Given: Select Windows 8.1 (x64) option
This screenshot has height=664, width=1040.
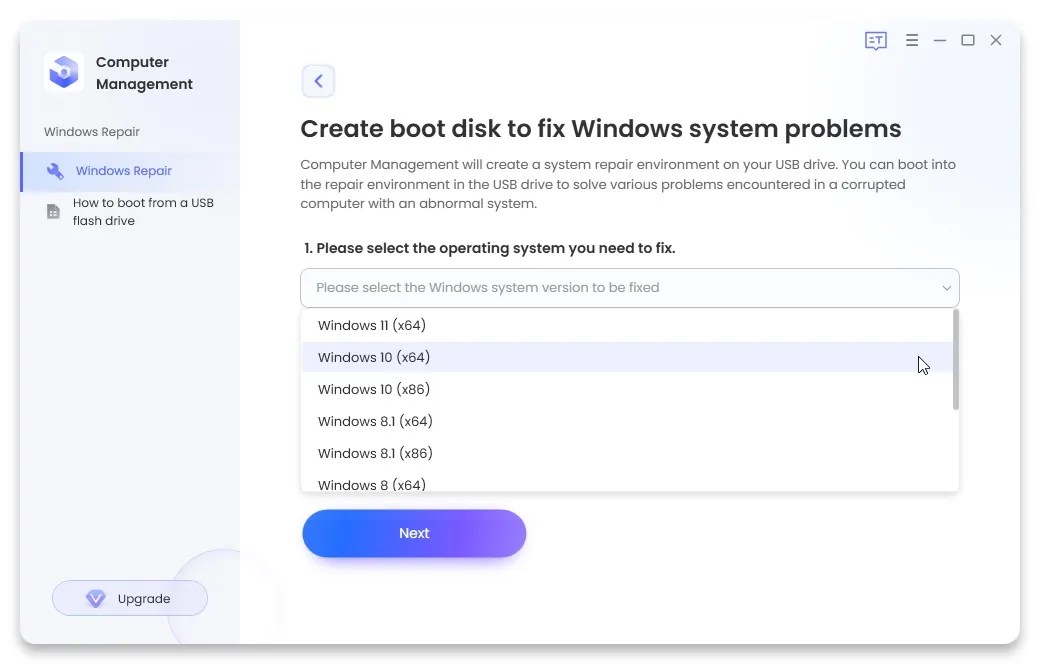Looking at the screenshot, I should coord(375,421).
